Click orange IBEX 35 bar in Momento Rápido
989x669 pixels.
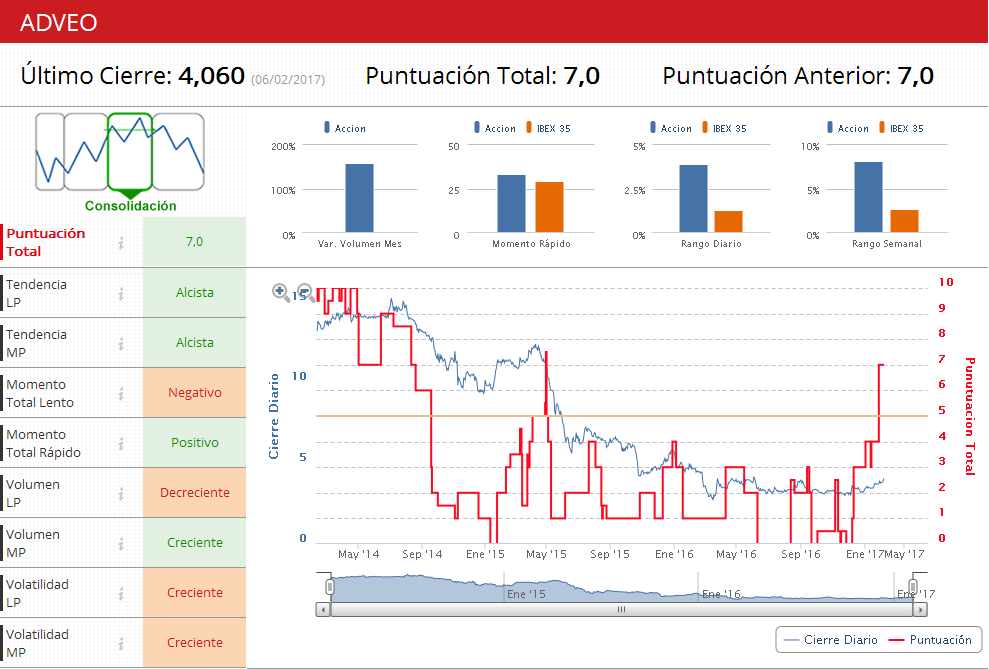pos(549,207)
